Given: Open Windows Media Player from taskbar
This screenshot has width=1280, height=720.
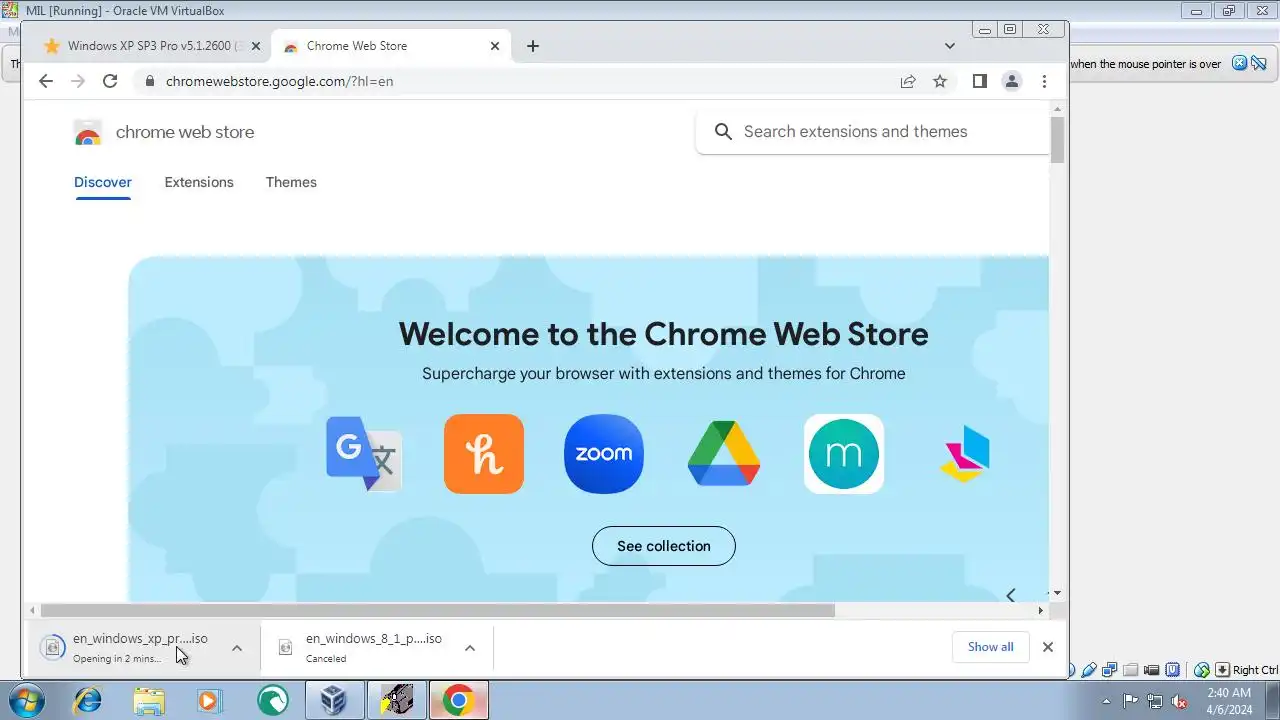Looking at the screenshot, I should coord(209,700).
